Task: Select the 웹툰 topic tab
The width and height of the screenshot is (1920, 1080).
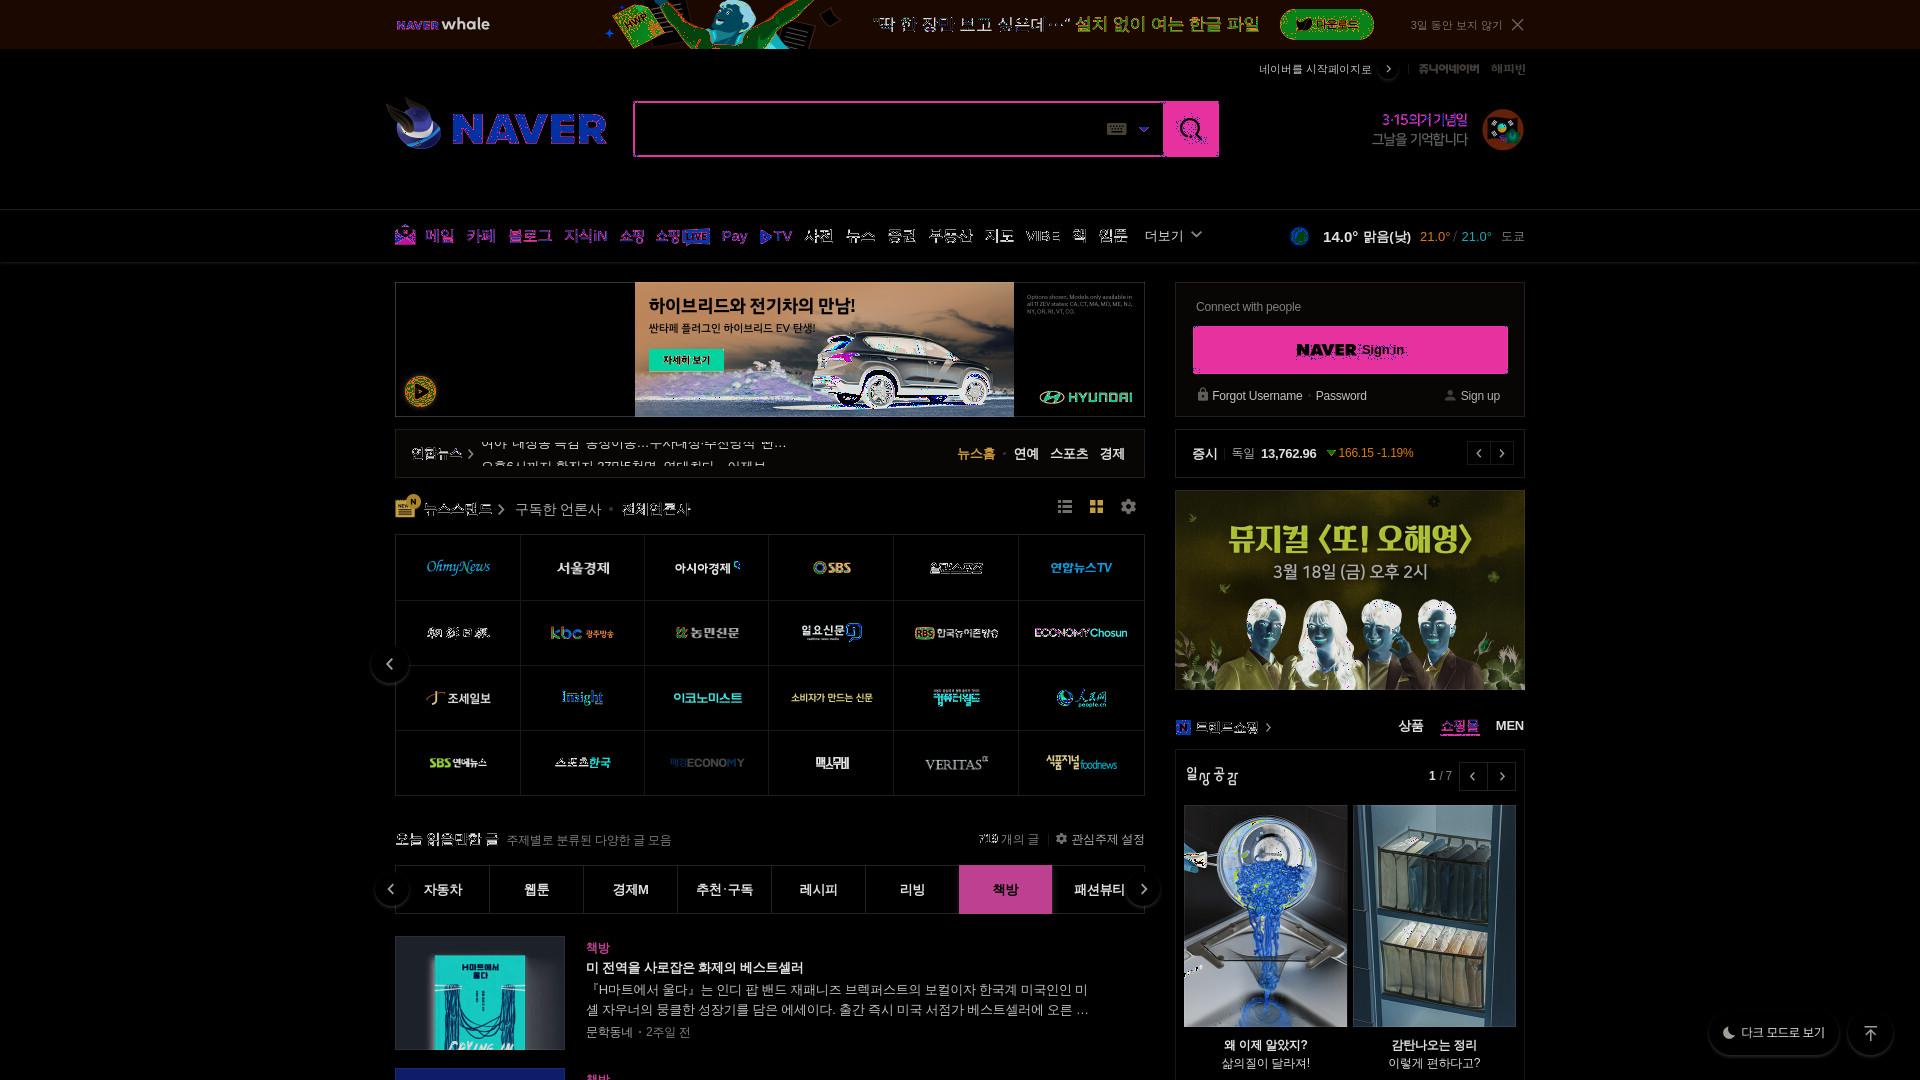Action: [536, 889]
